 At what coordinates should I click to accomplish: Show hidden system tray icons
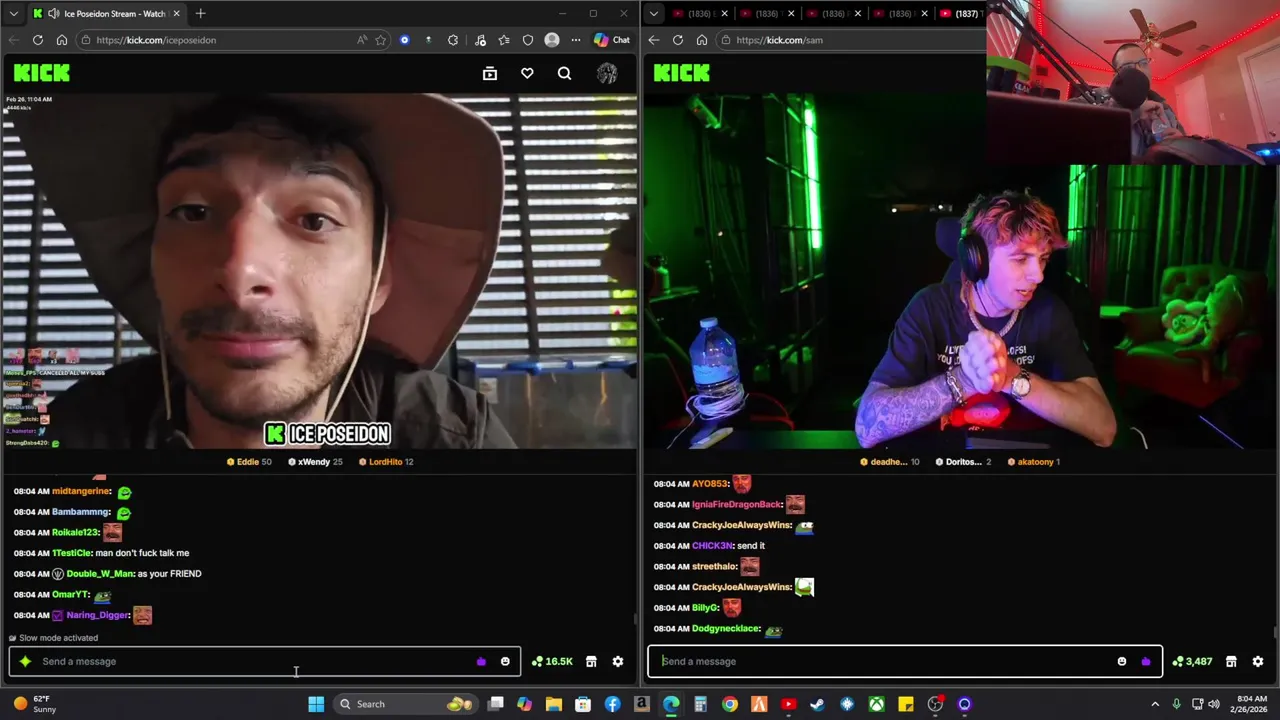point(1155,704)
